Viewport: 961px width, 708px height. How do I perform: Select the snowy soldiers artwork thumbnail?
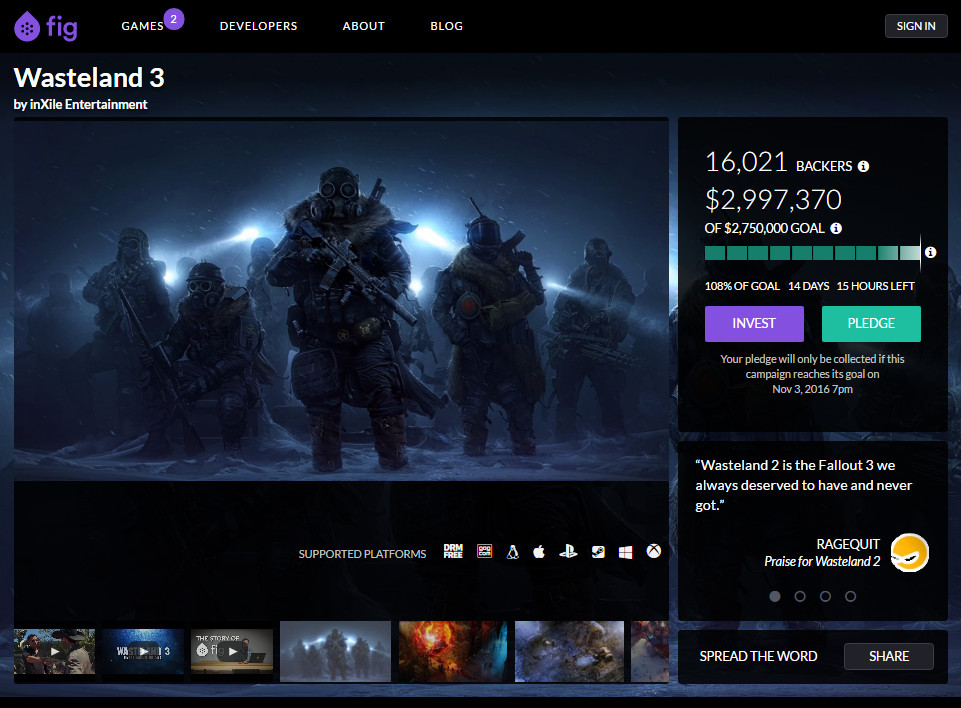335,652
